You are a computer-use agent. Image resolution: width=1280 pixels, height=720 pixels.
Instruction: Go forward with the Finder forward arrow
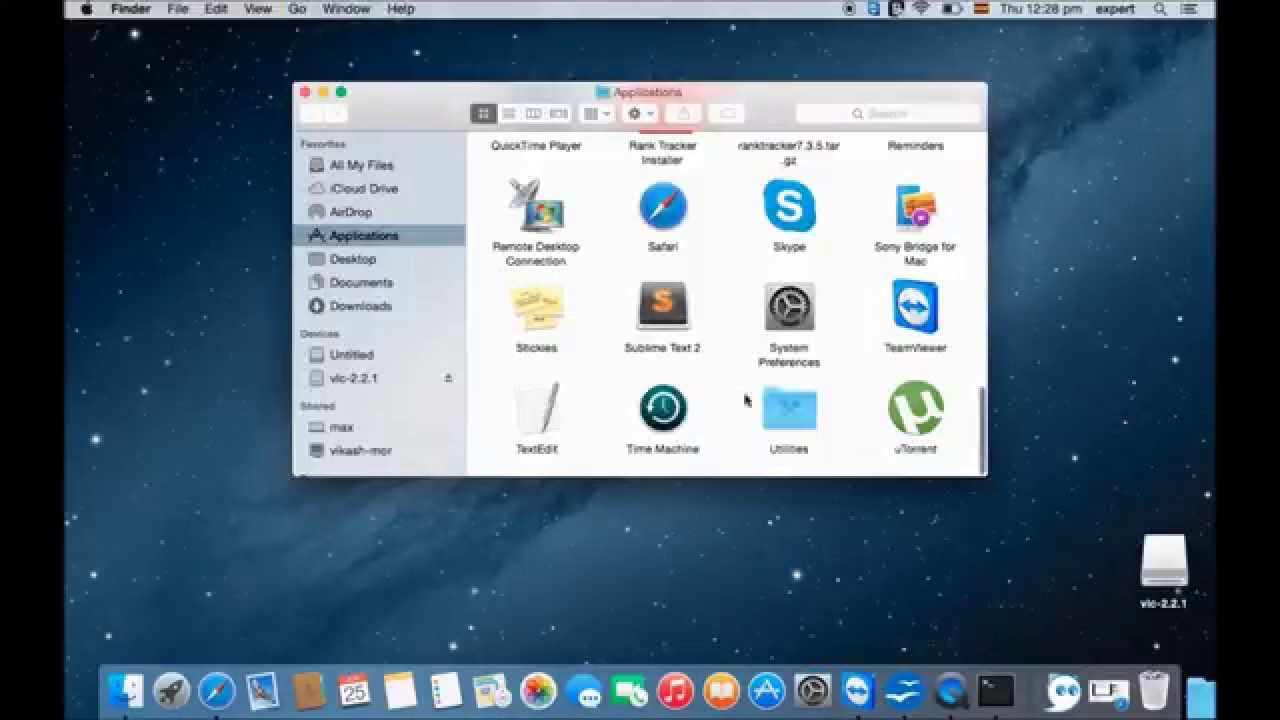[x=335, y=114]
